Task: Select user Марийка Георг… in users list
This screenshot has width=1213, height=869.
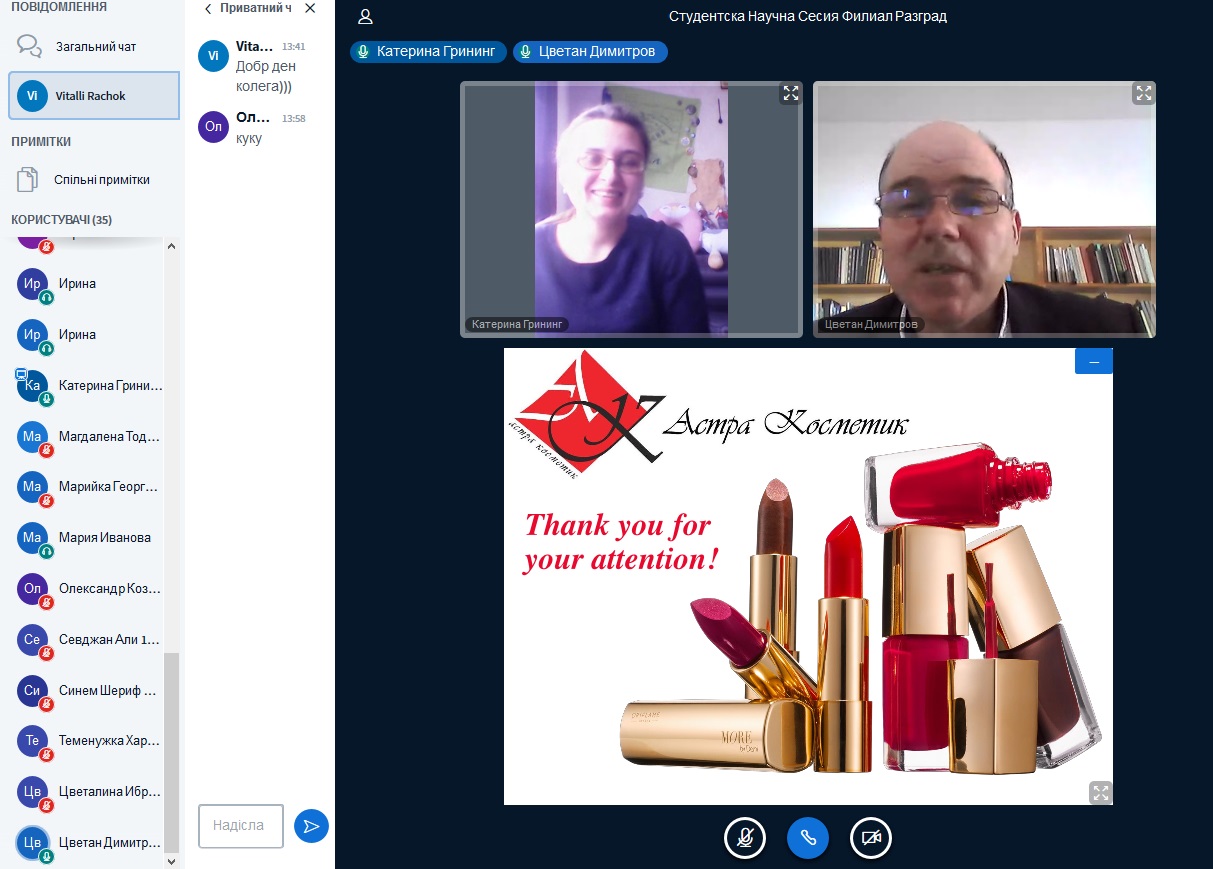Action: (x=89, y=487)
